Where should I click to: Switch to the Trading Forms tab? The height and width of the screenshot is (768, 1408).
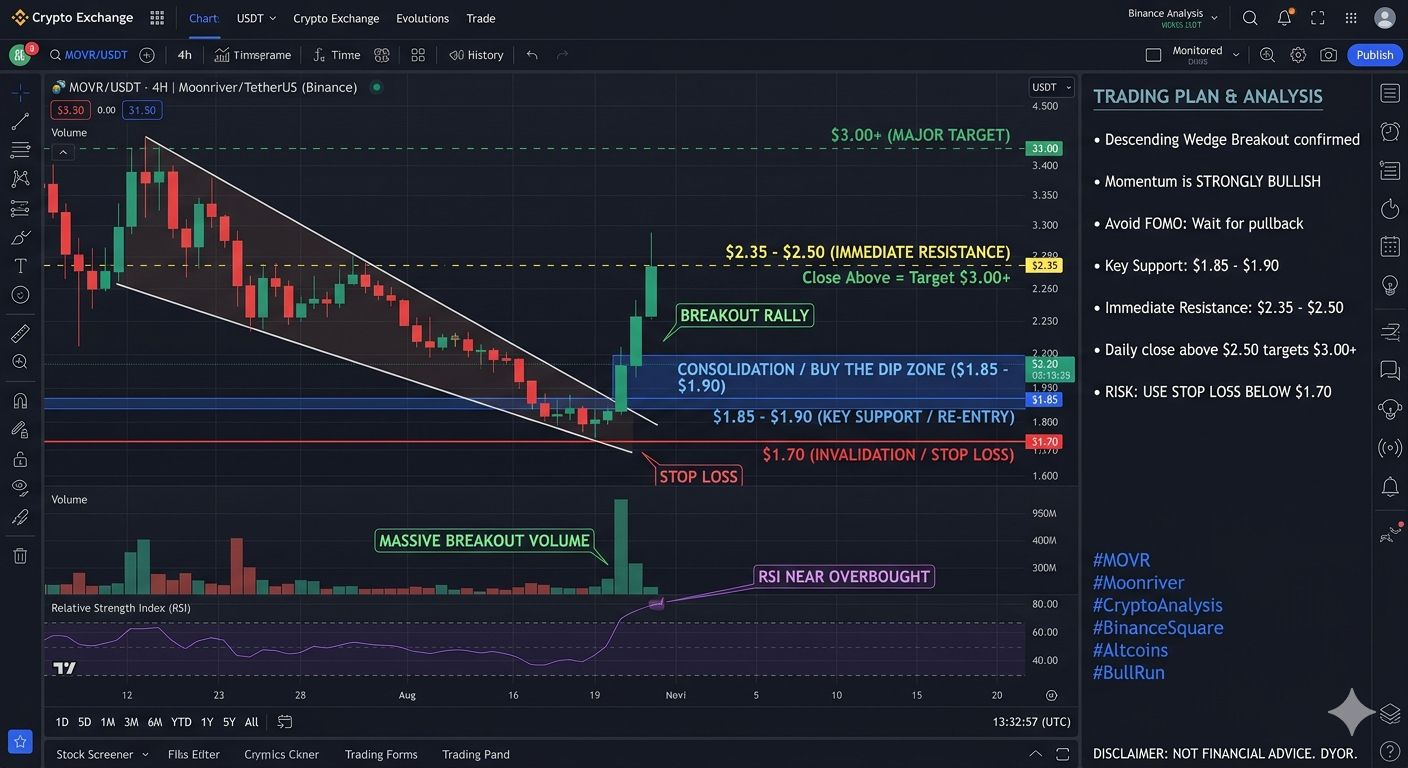[381, 754]
